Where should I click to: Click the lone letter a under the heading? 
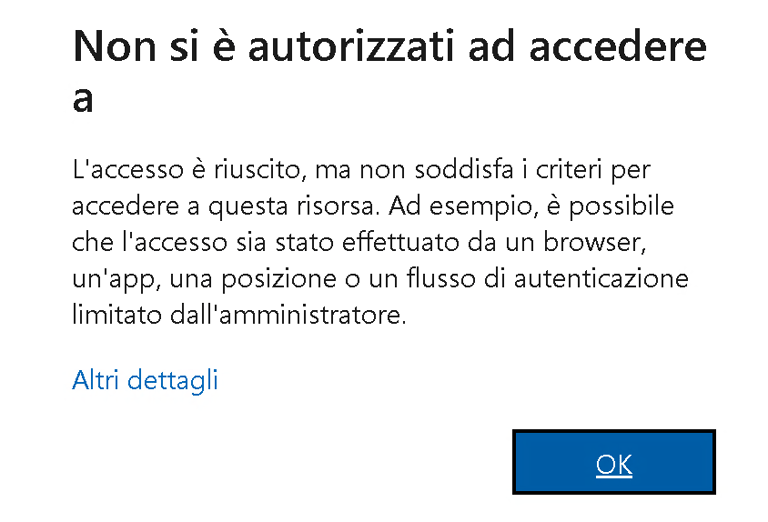82,100
